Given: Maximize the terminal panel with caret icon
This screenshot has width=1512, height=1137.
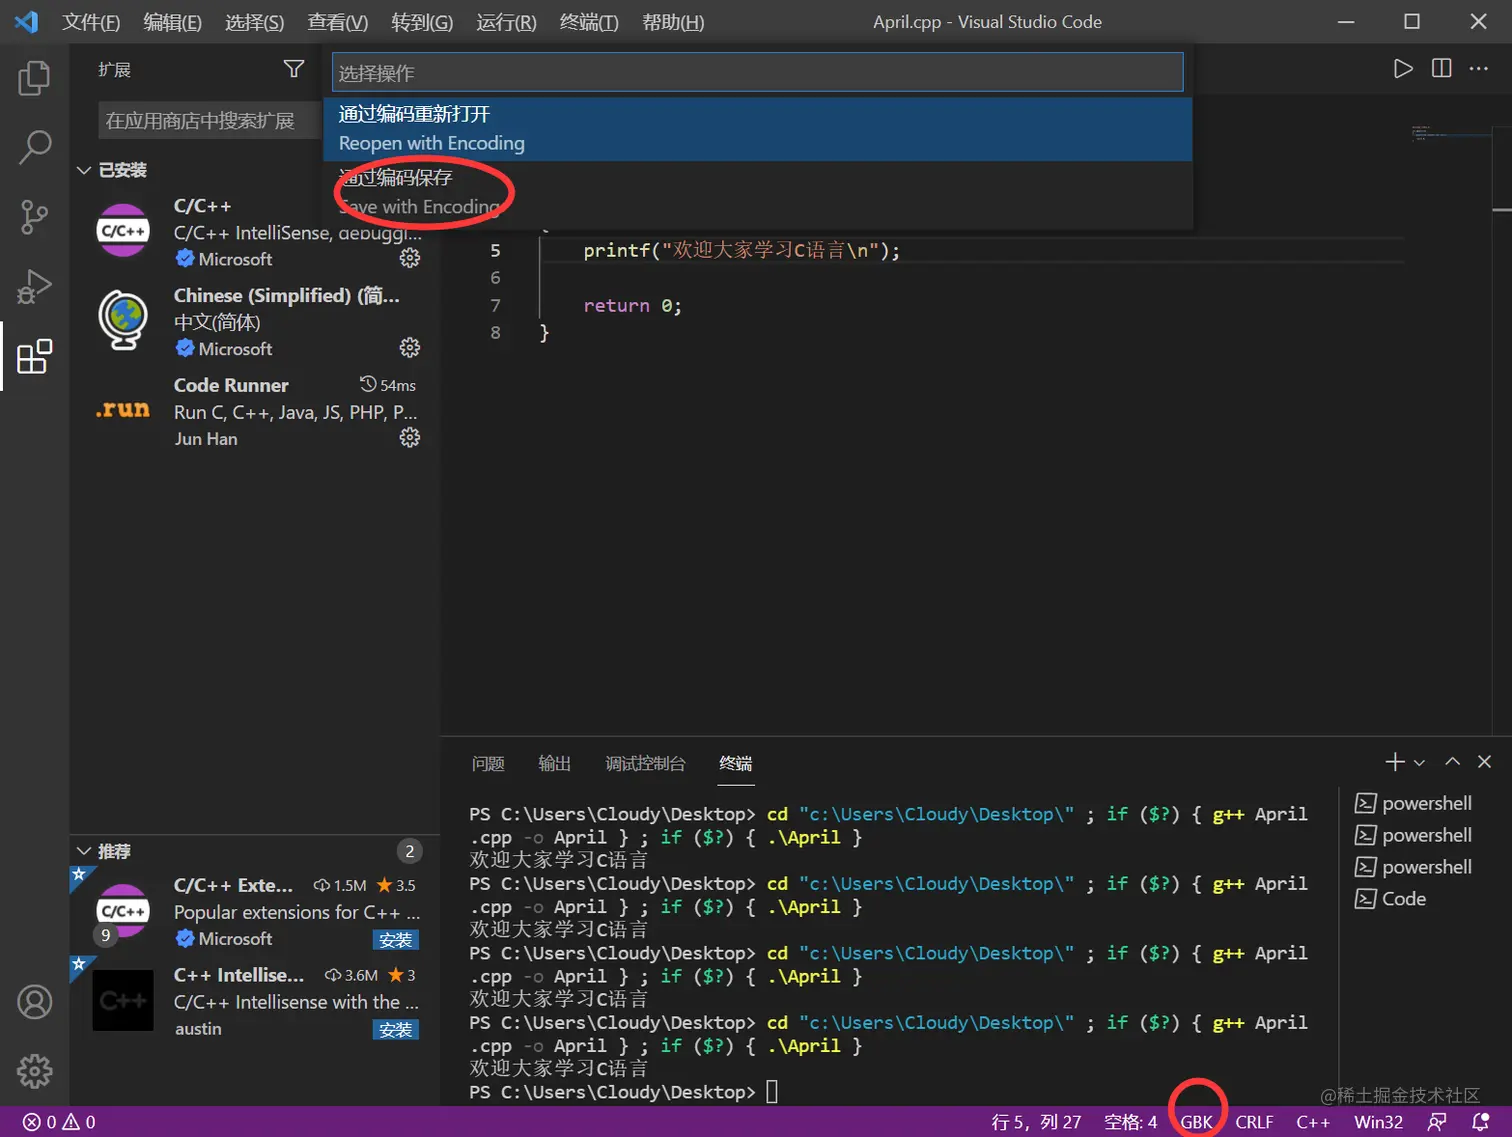Looking at the screenshot, I should tap(1452, 762).
